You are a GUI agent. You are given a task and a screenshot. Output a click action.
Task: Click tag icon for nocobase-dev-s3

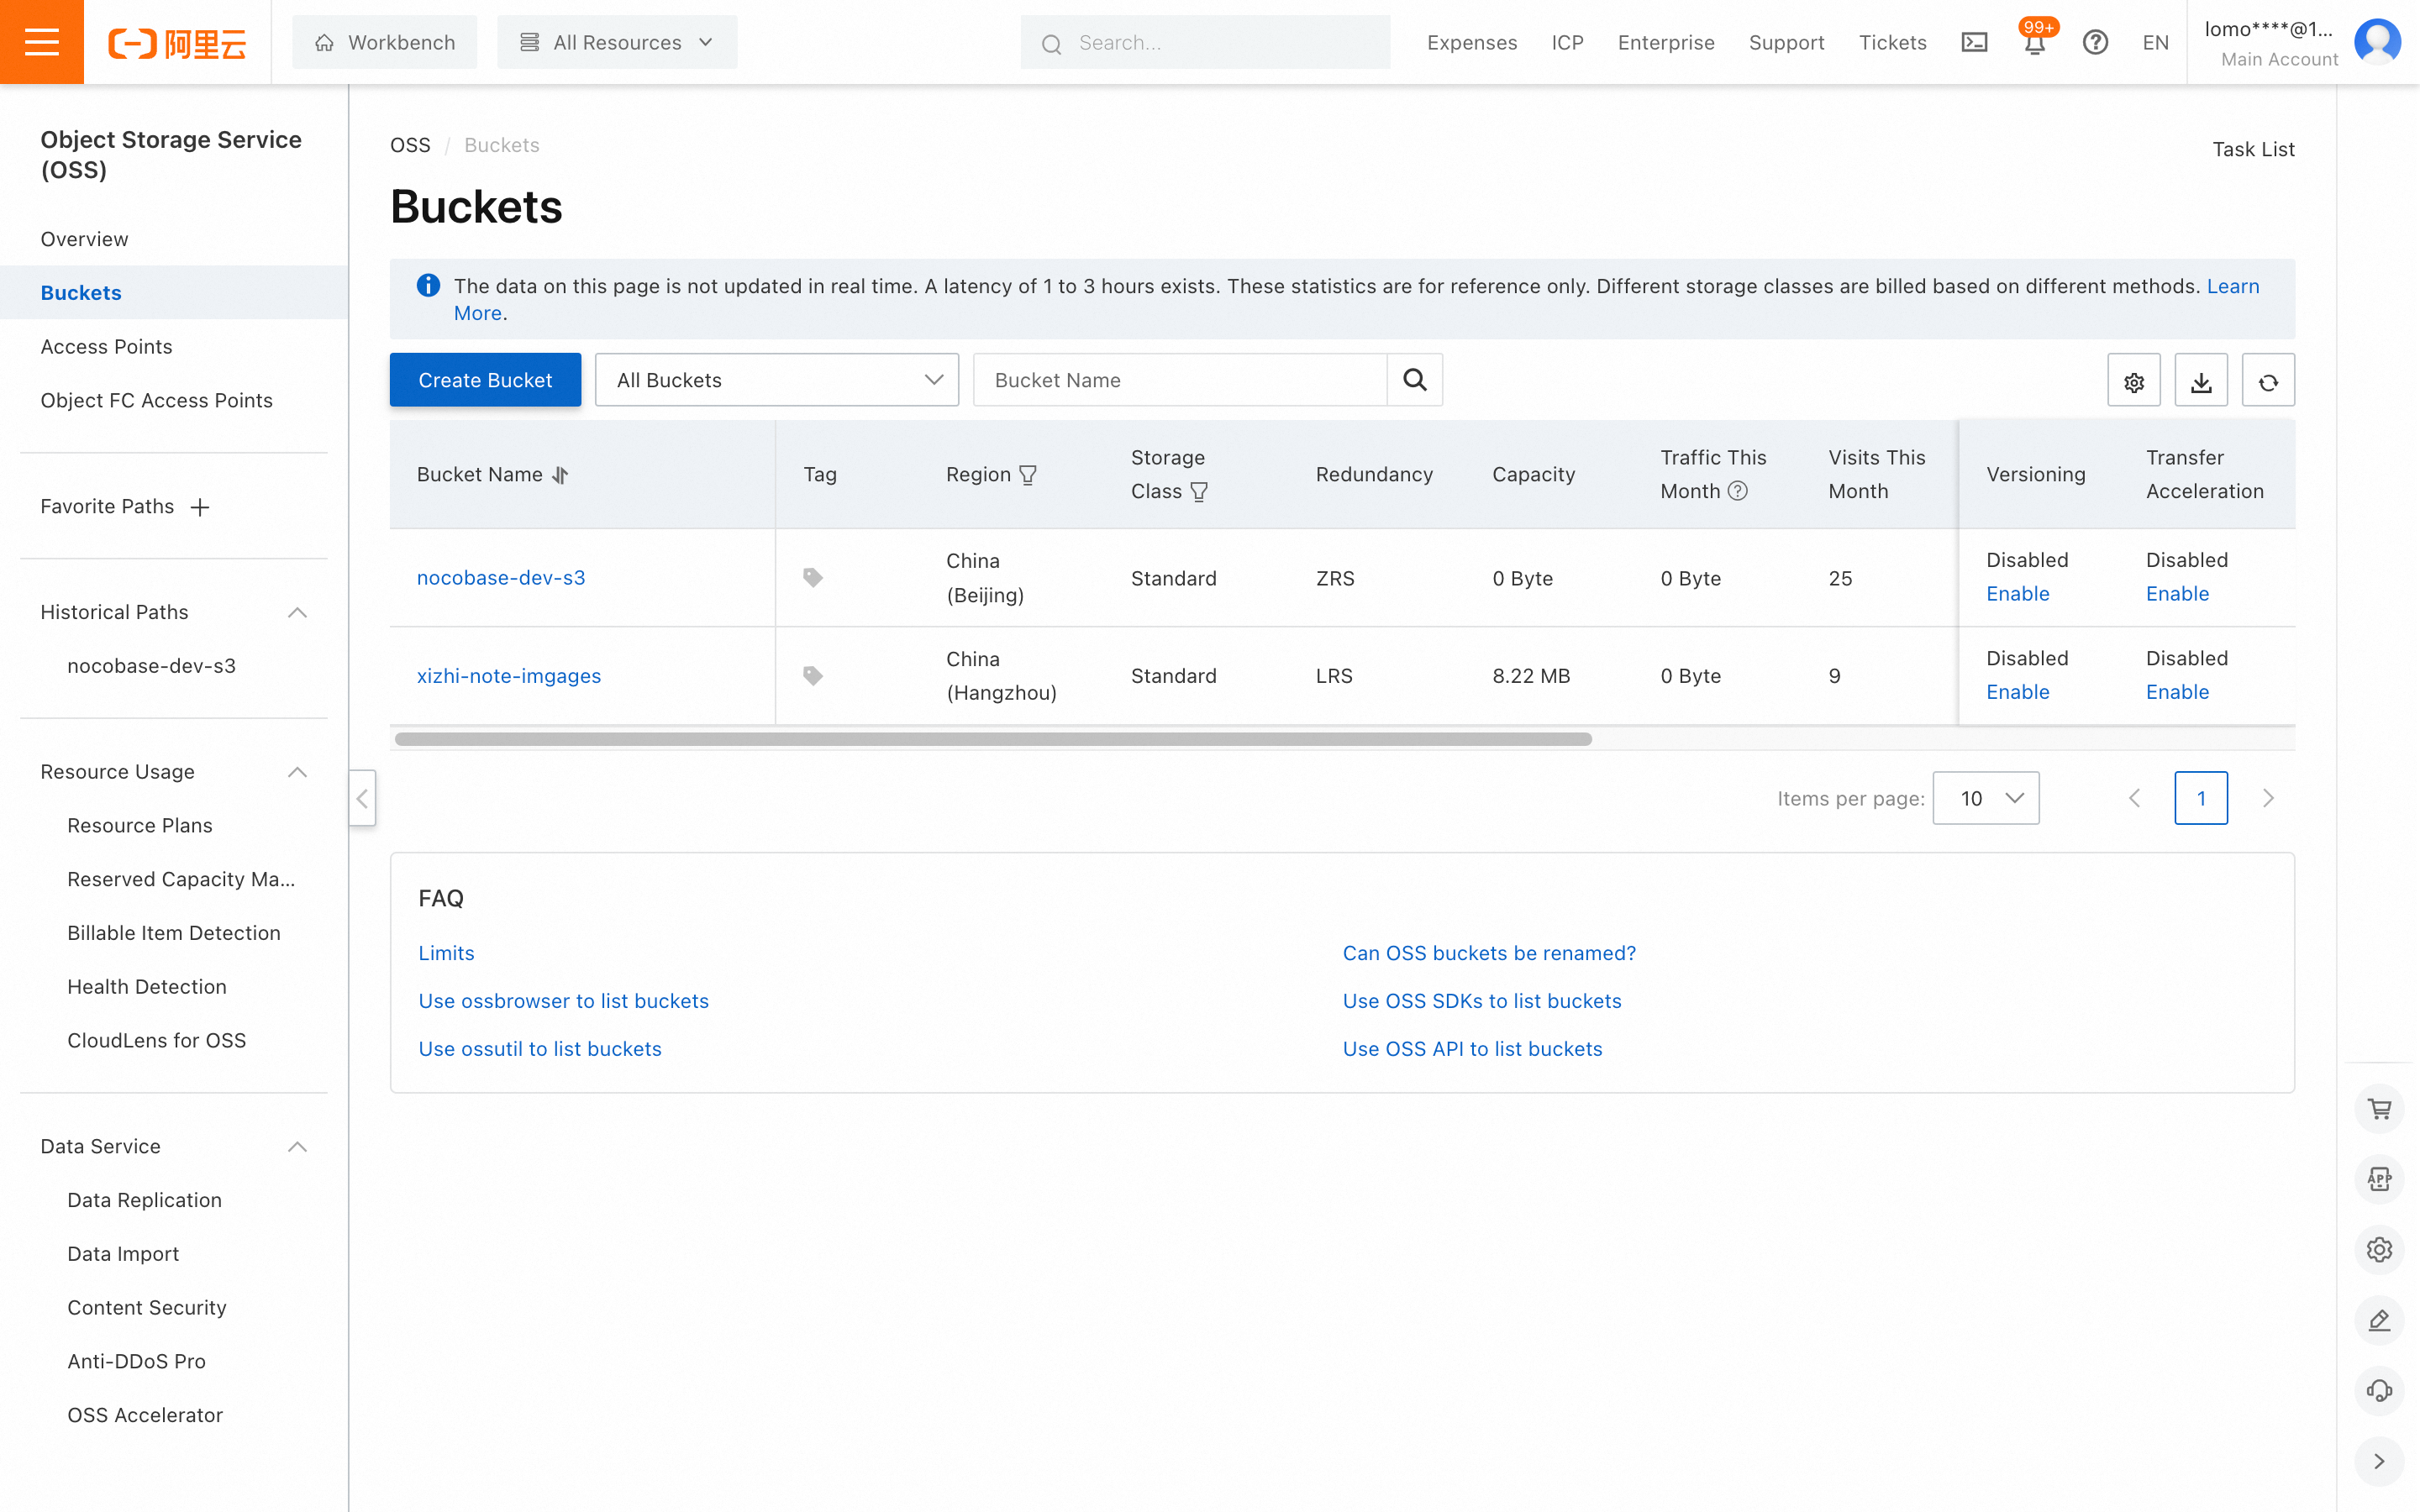pos(813,578)
